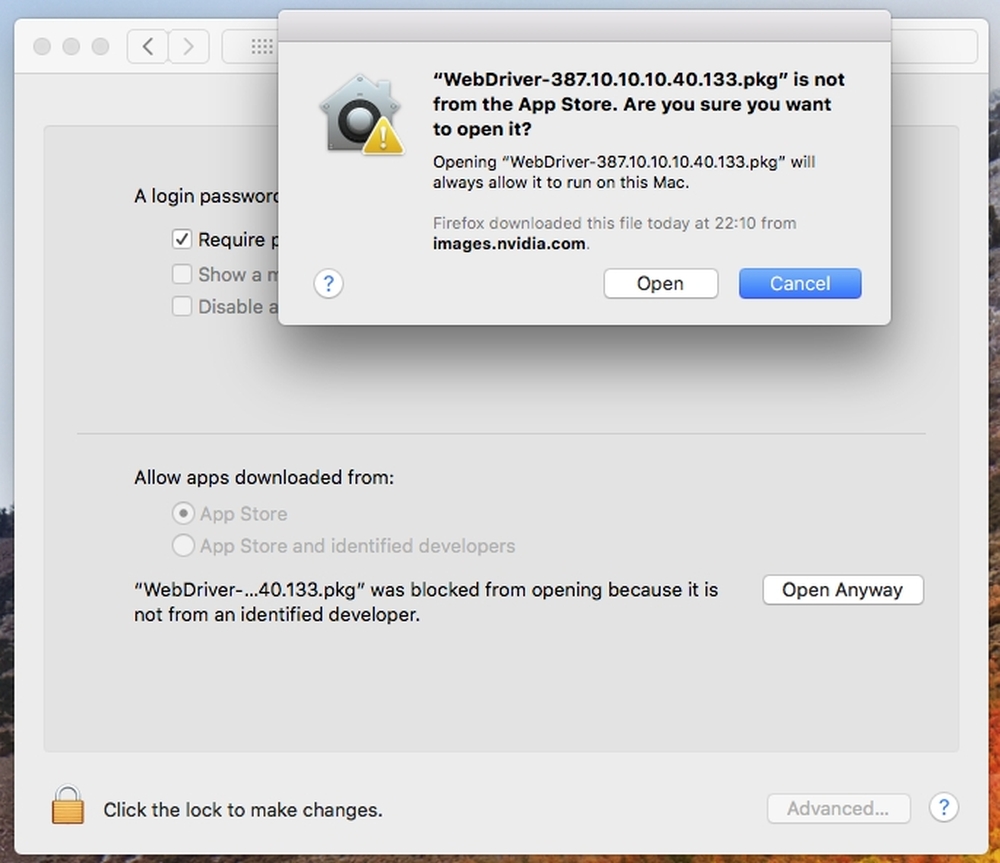This screenshot has height=863, width=1000.
Task: Click the Open button in the dialog
Action: (x=660, y=283)
